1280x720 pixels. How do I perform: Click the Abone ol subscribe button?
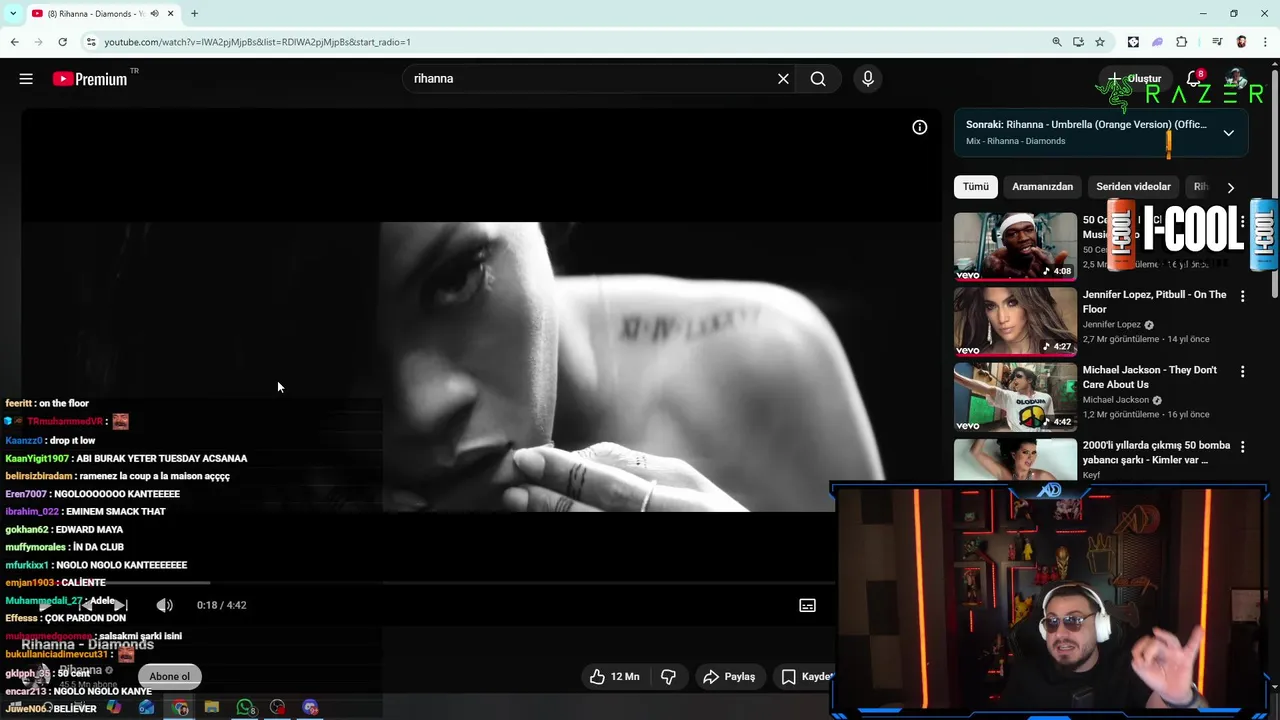coord(169,677)
